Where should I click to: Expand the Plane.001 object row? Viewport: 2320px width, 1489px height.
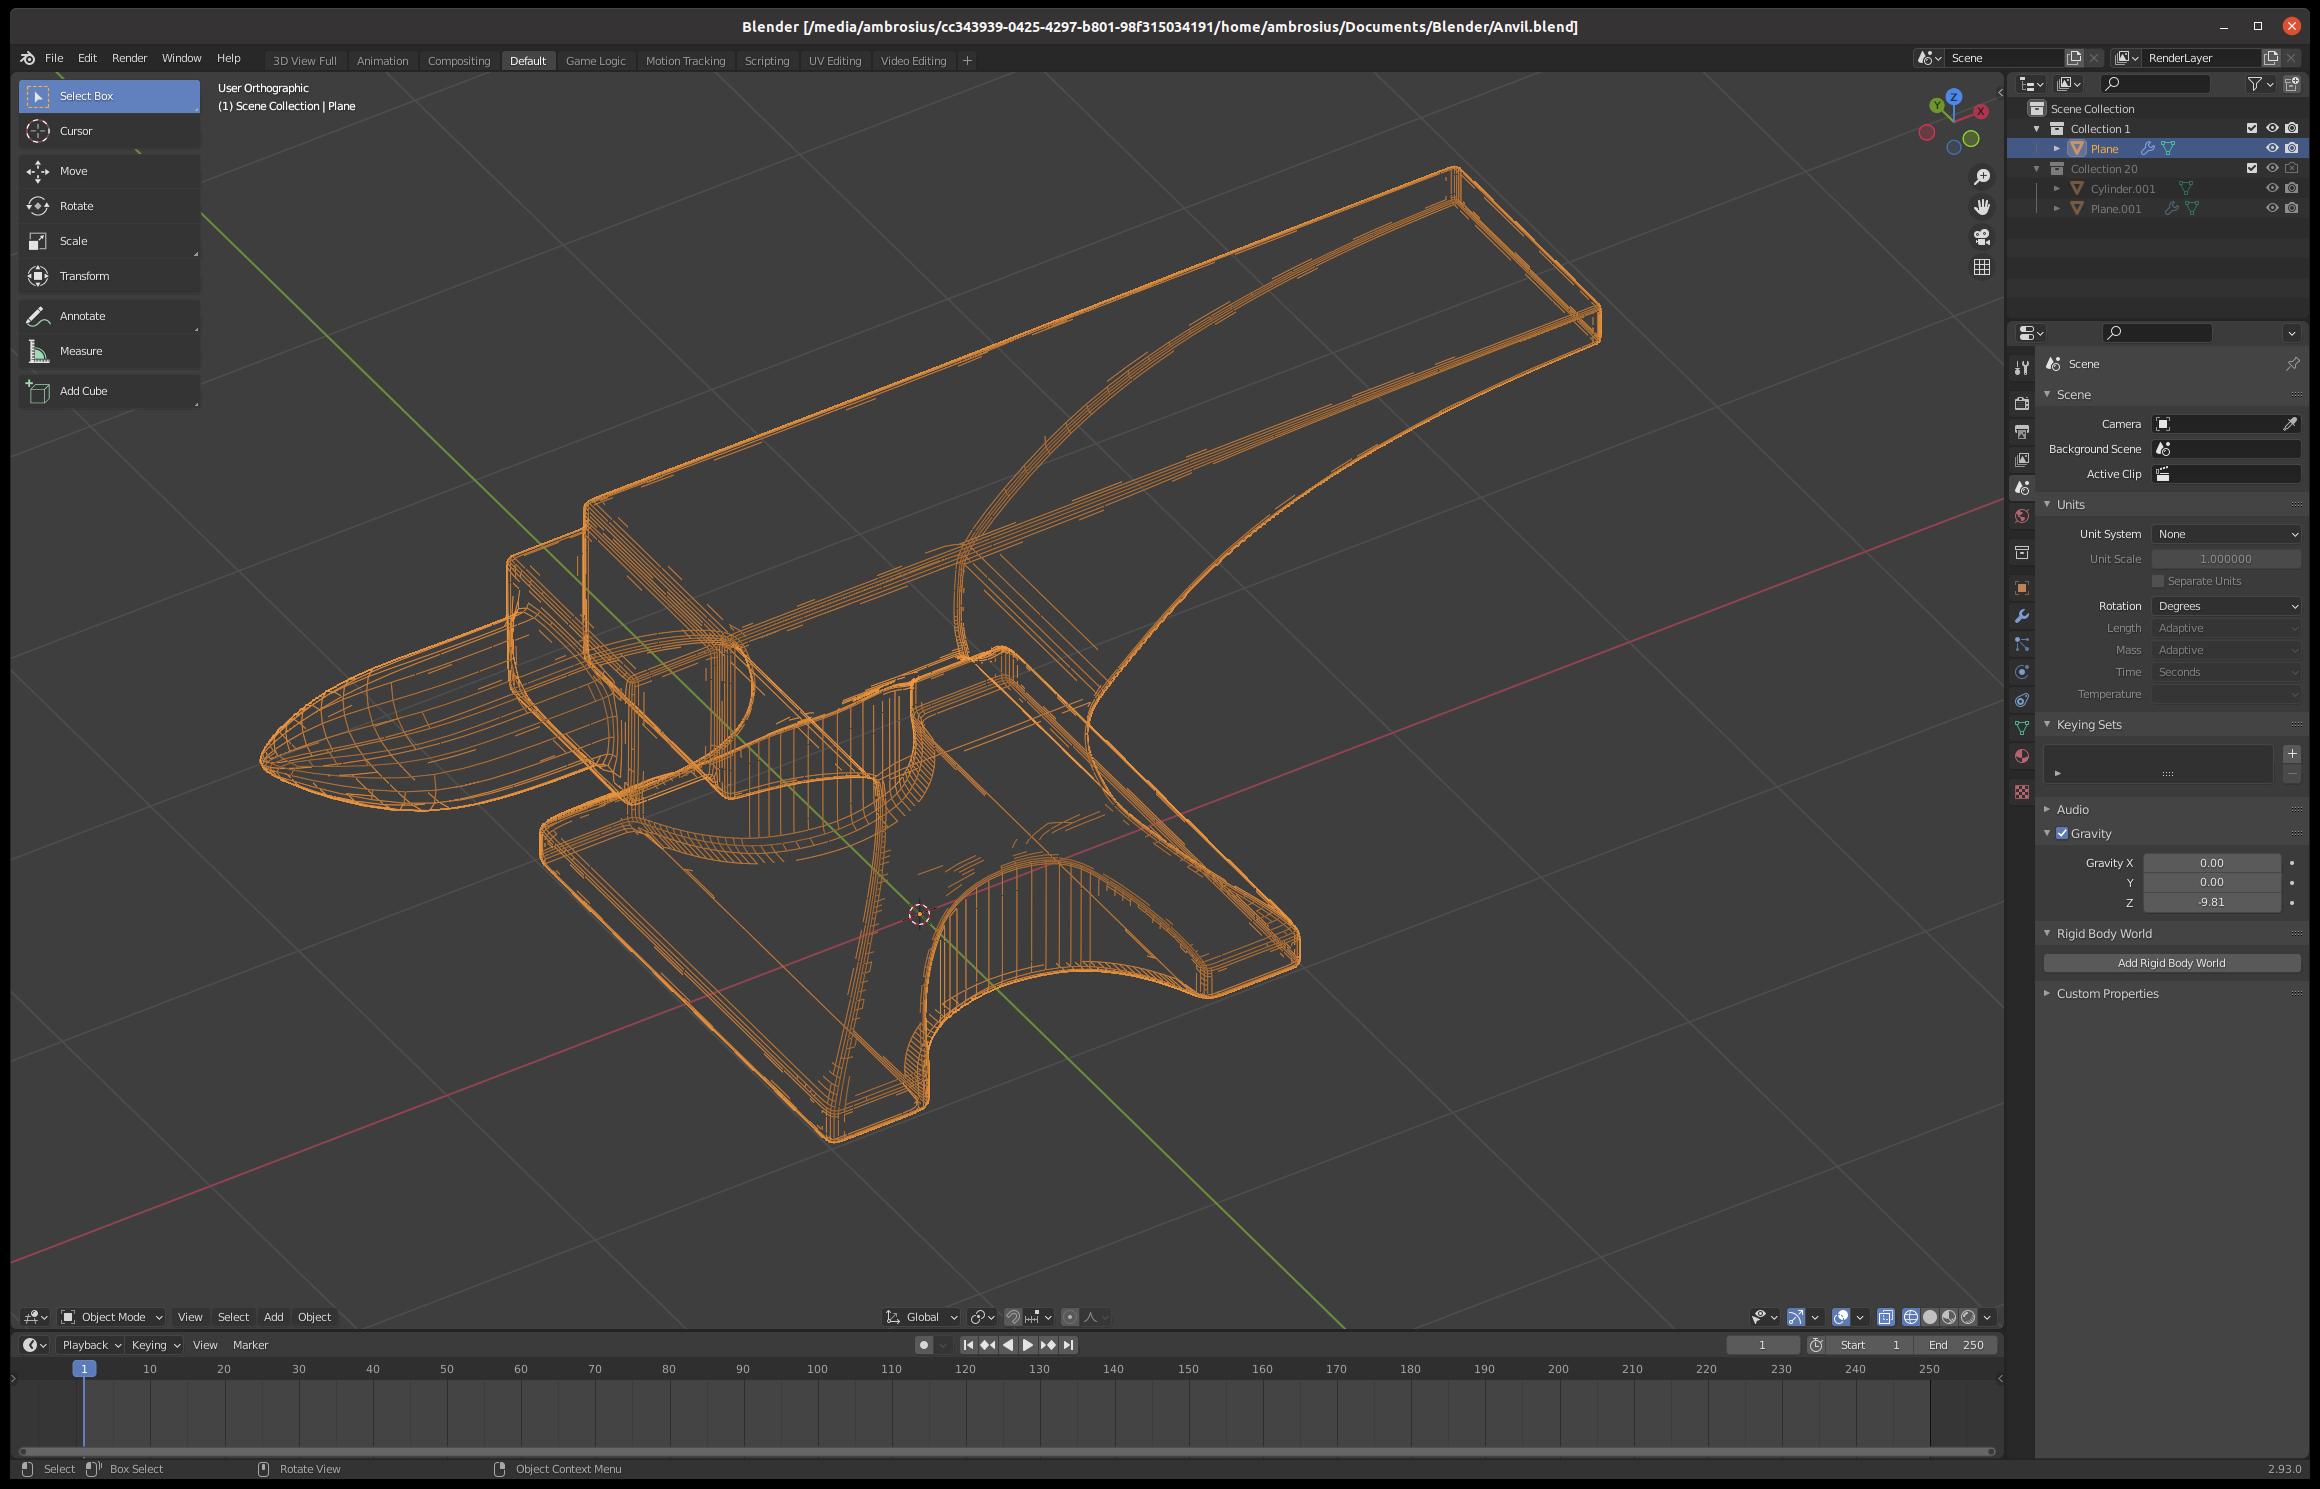point(2057,208)
